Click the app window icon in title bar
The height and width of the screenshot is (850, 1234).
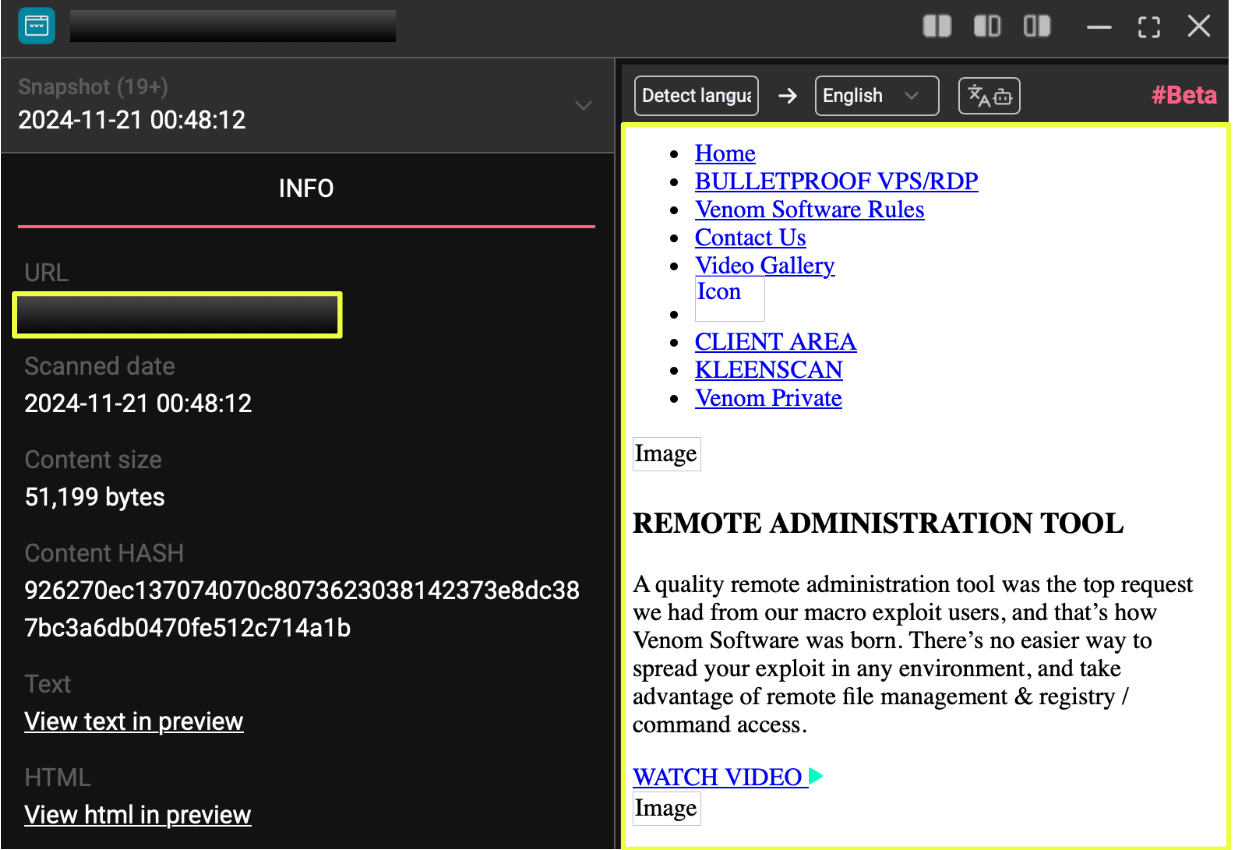pos(37,26)
